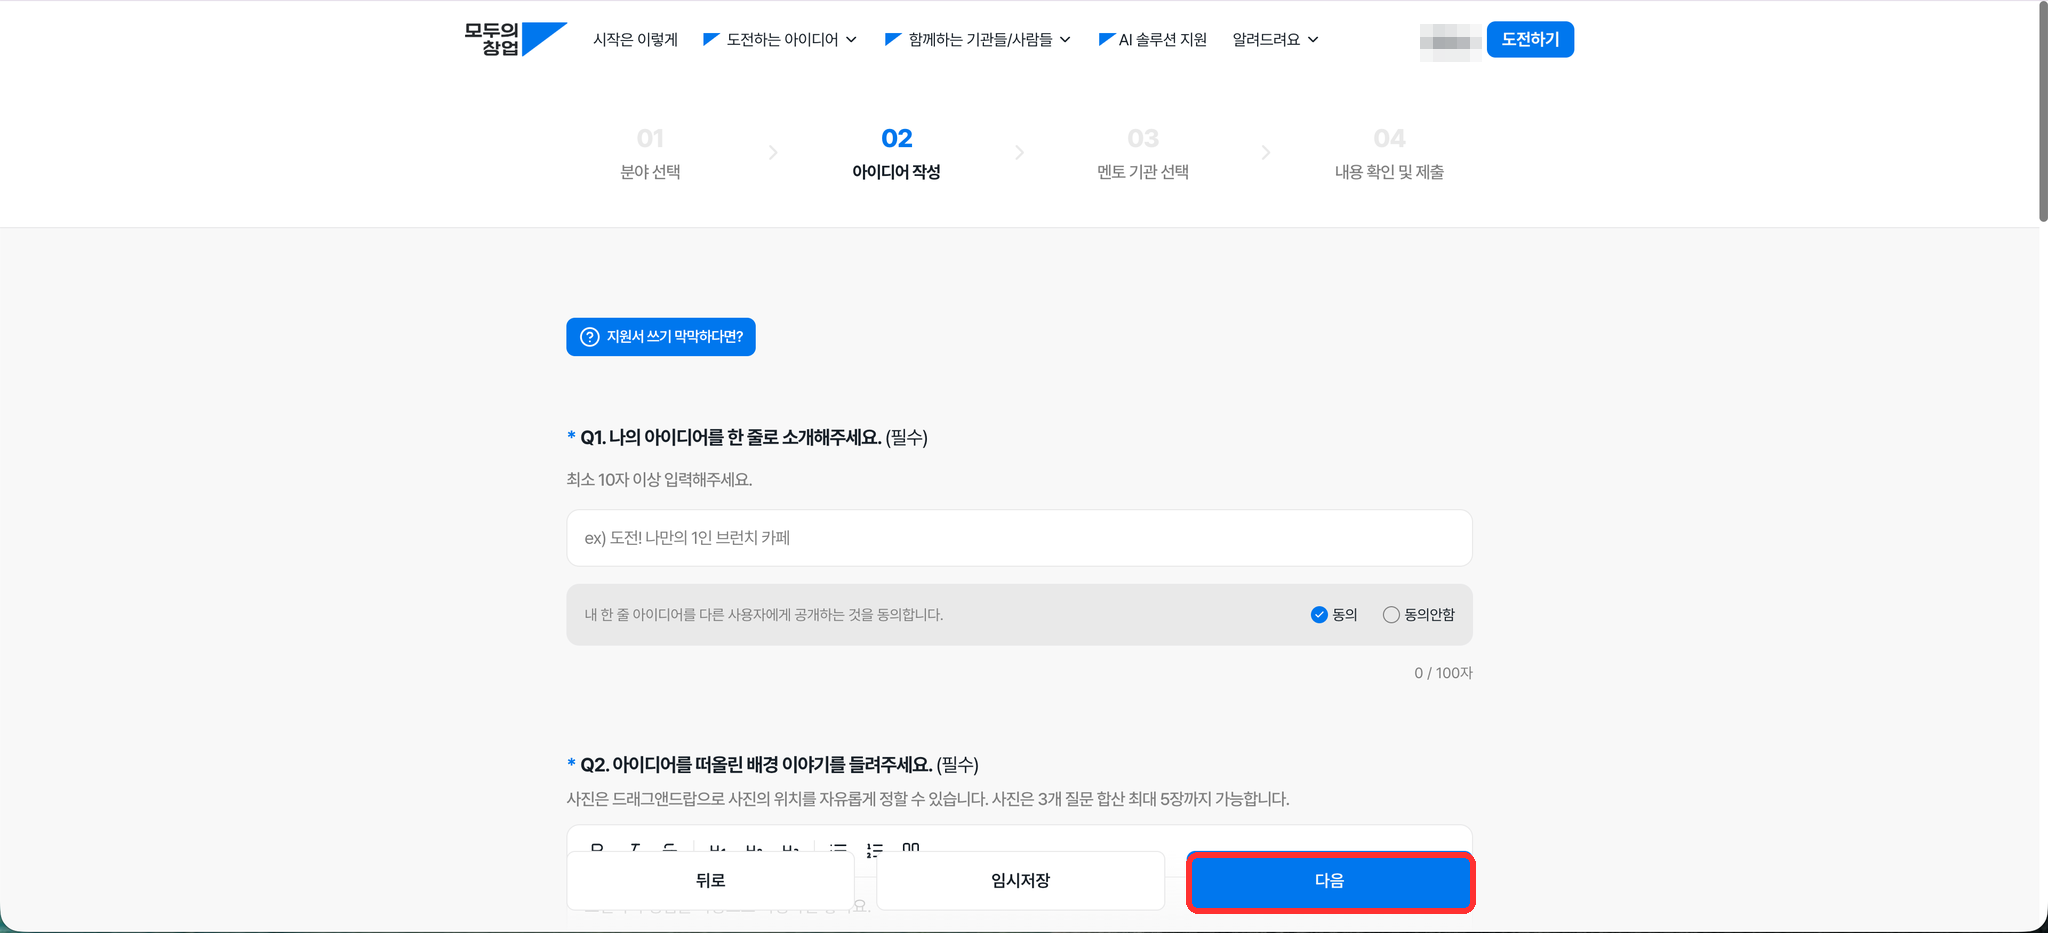
Task: Go to step 01 분야 선택
Action: click(650, 153)
